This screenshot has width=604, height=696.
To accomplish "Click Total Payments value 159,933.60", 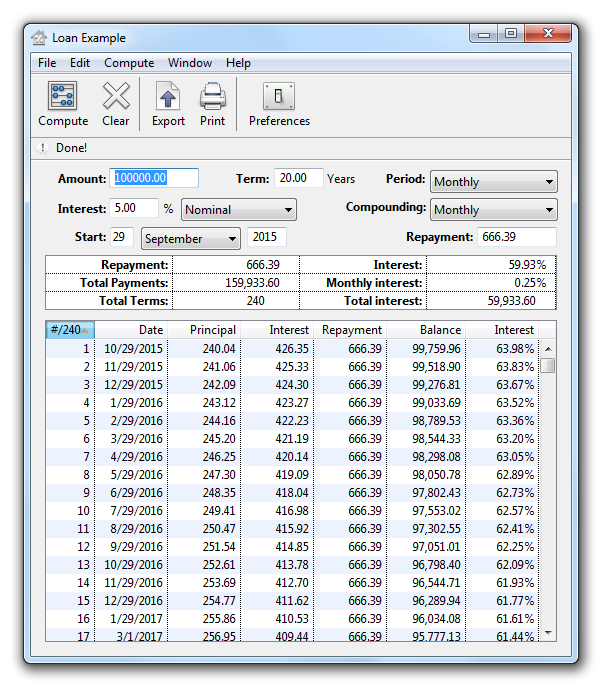I will tap(252, 283).
